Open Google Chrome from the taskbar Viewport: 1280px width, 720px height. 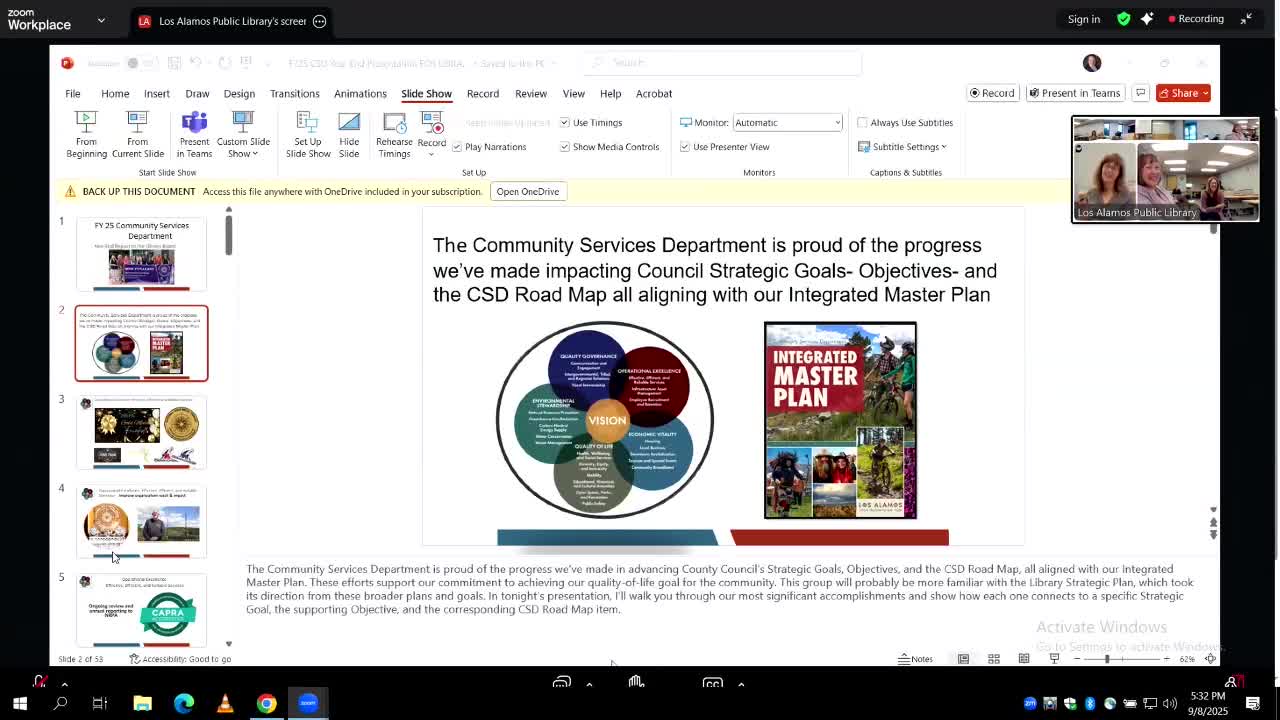tap(266, 703)
